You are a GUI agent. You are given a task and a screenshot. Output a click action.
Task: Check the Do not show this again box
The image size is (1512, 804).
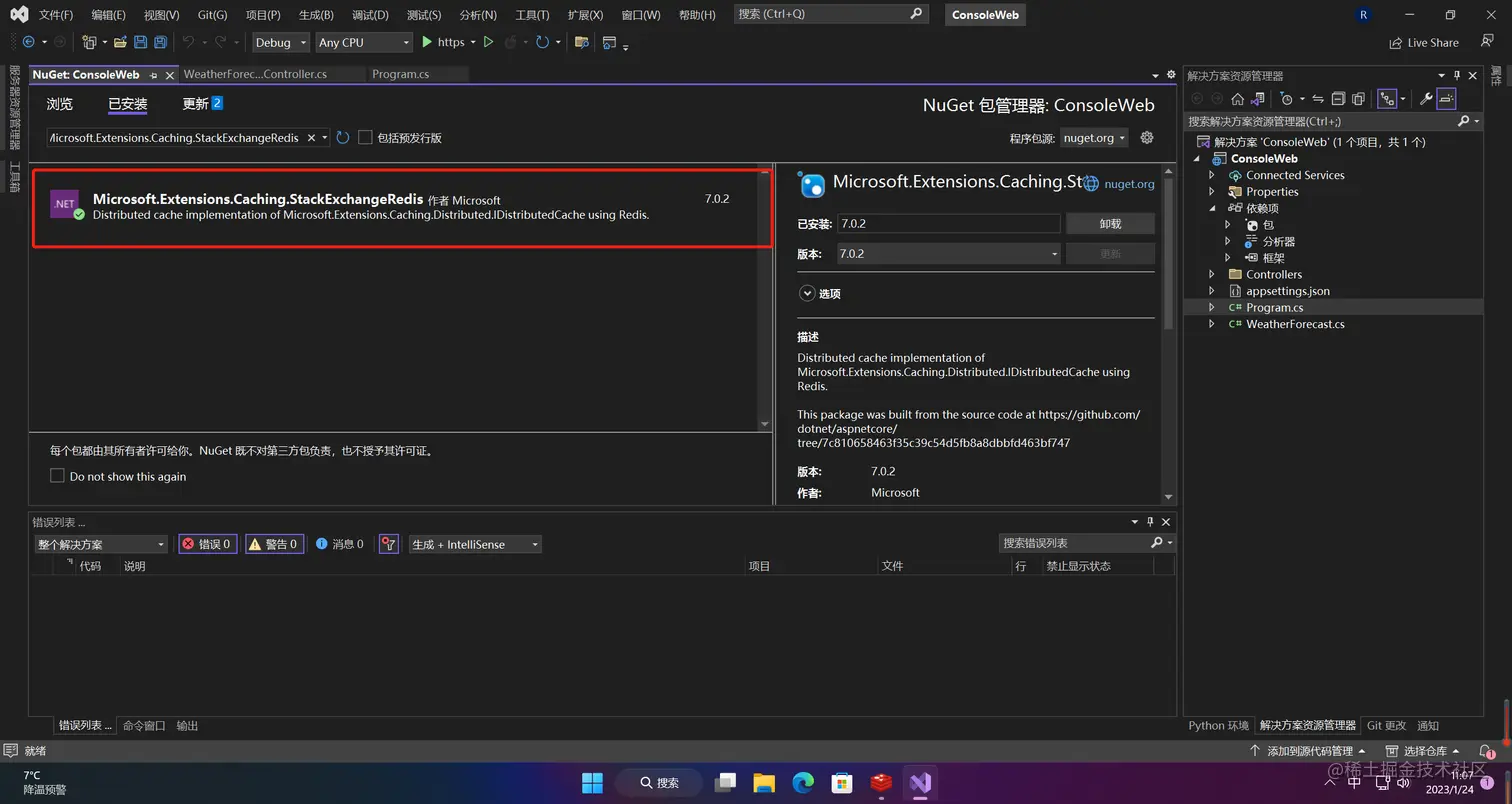(57, 476)
